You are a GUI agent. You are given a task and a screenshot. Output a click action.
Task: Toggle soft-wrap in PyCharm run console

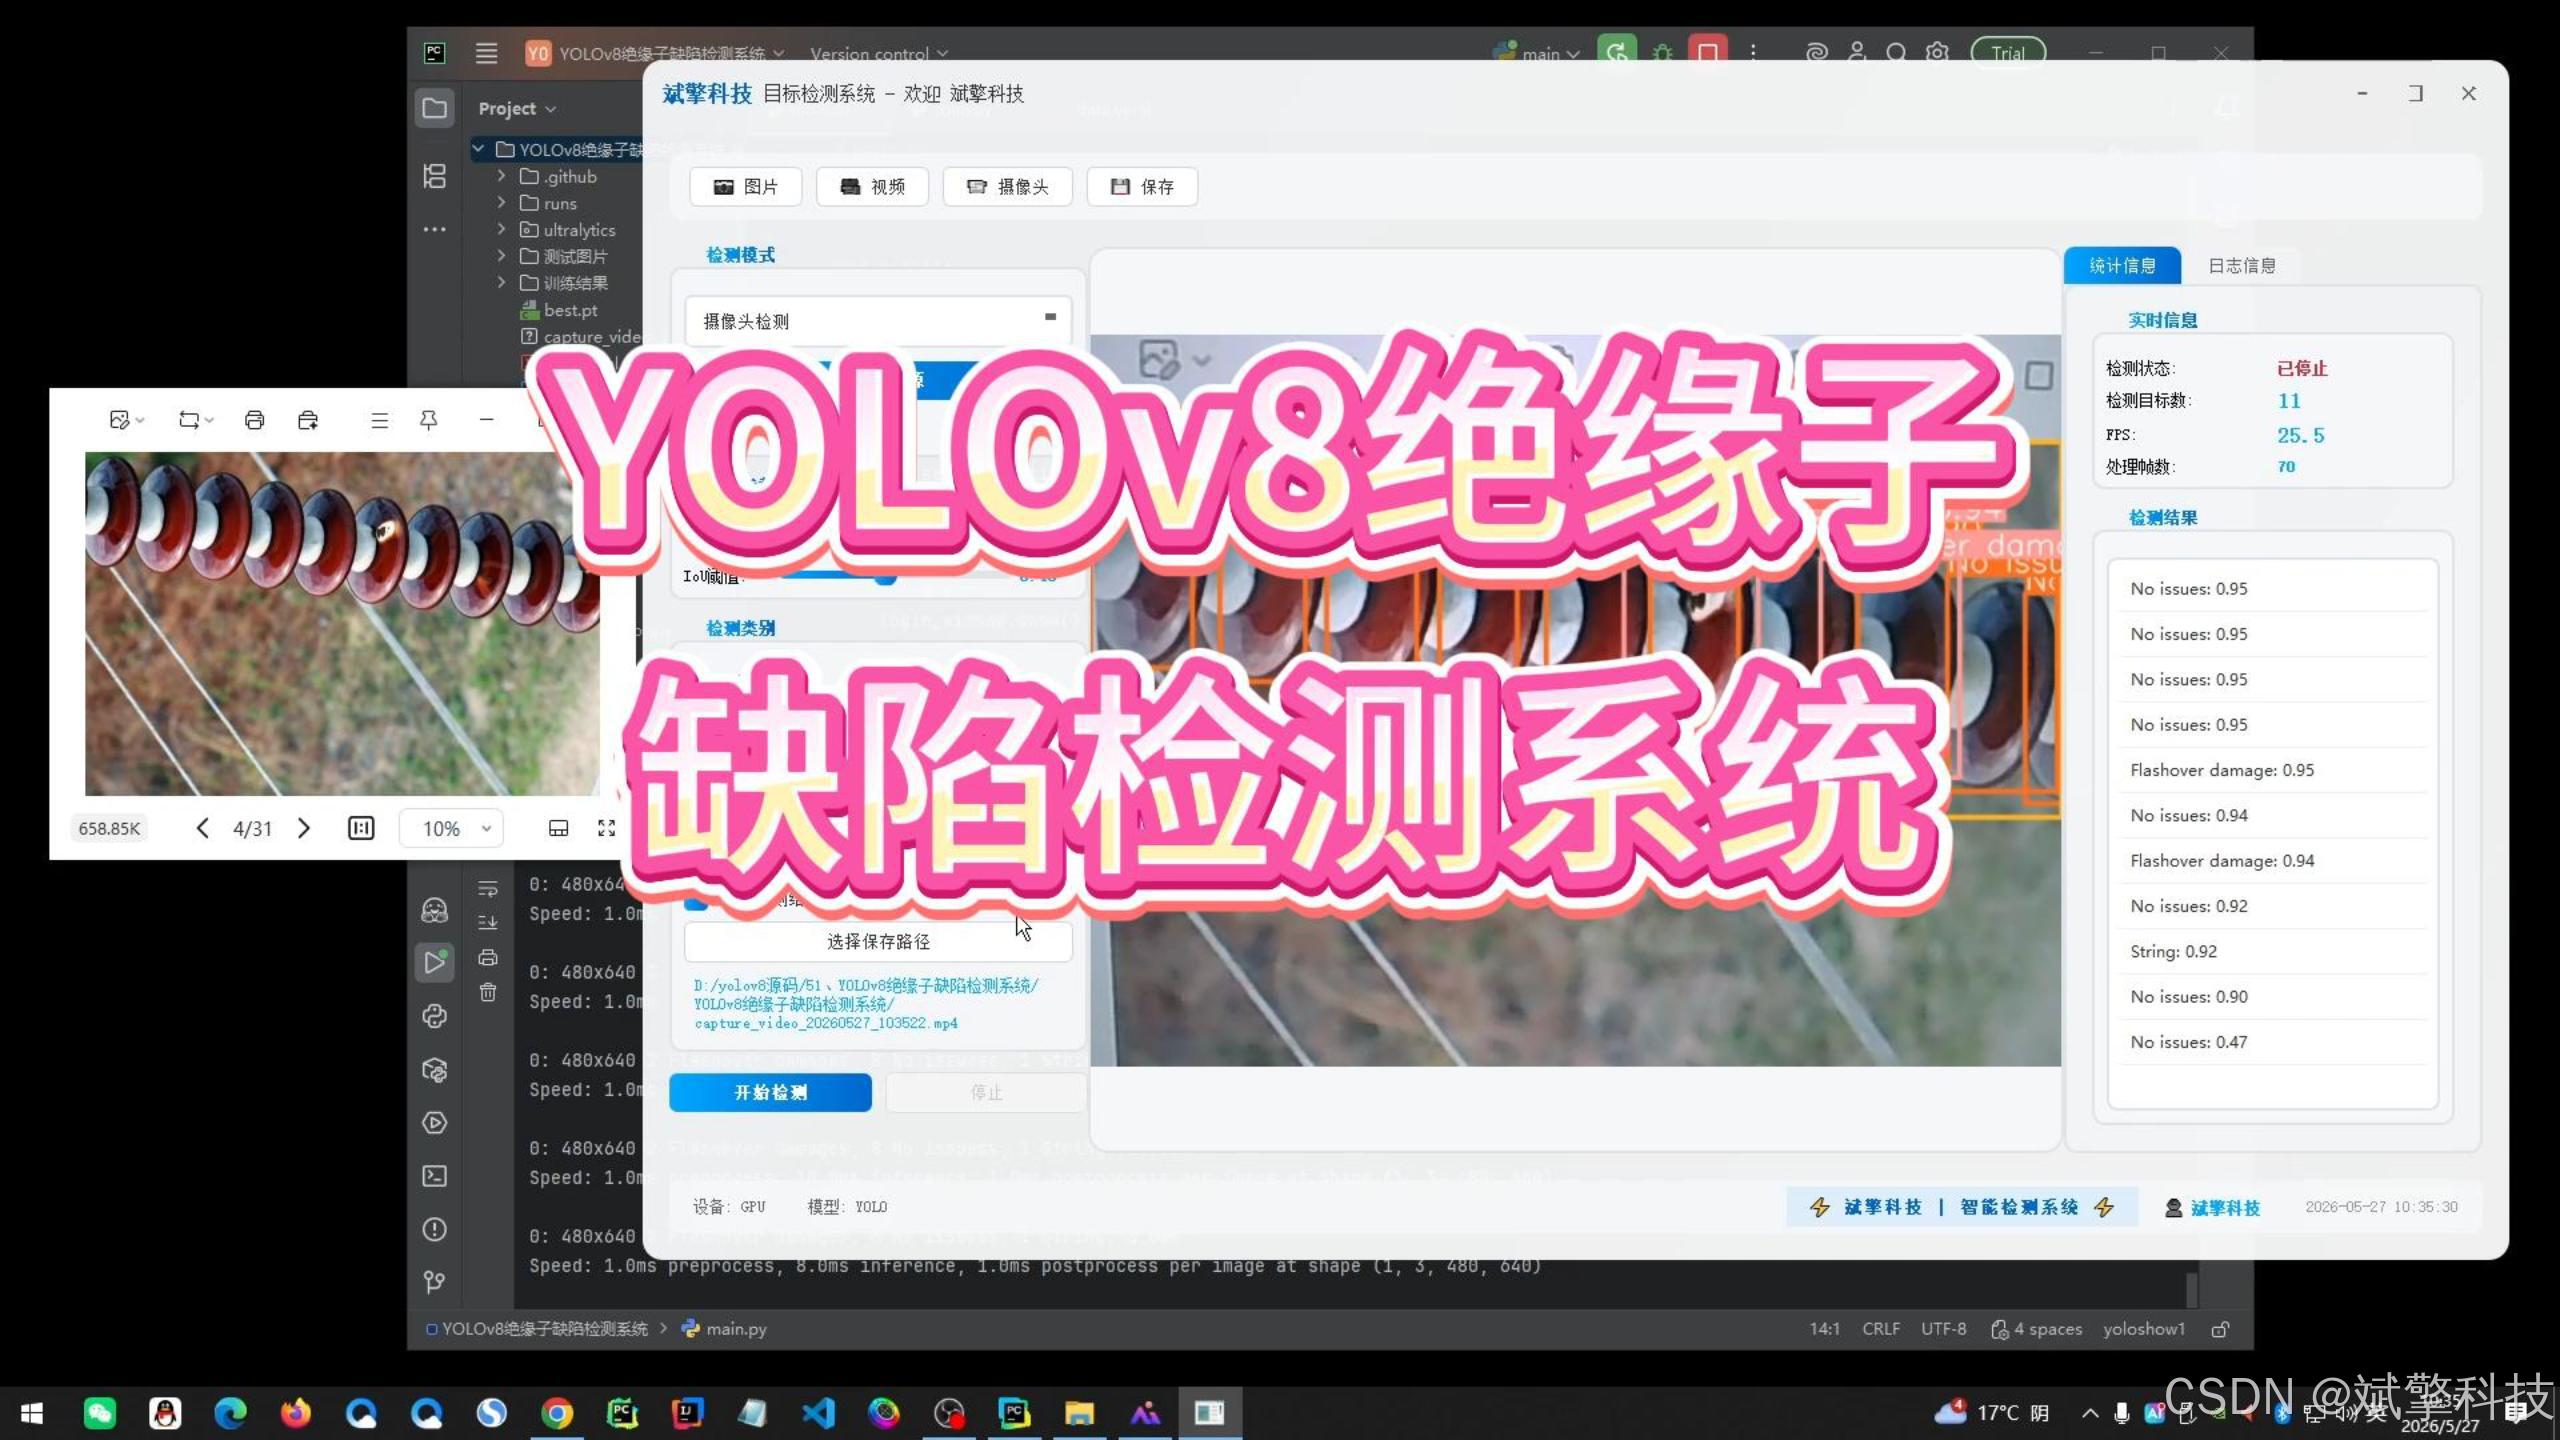click(488, 888)
